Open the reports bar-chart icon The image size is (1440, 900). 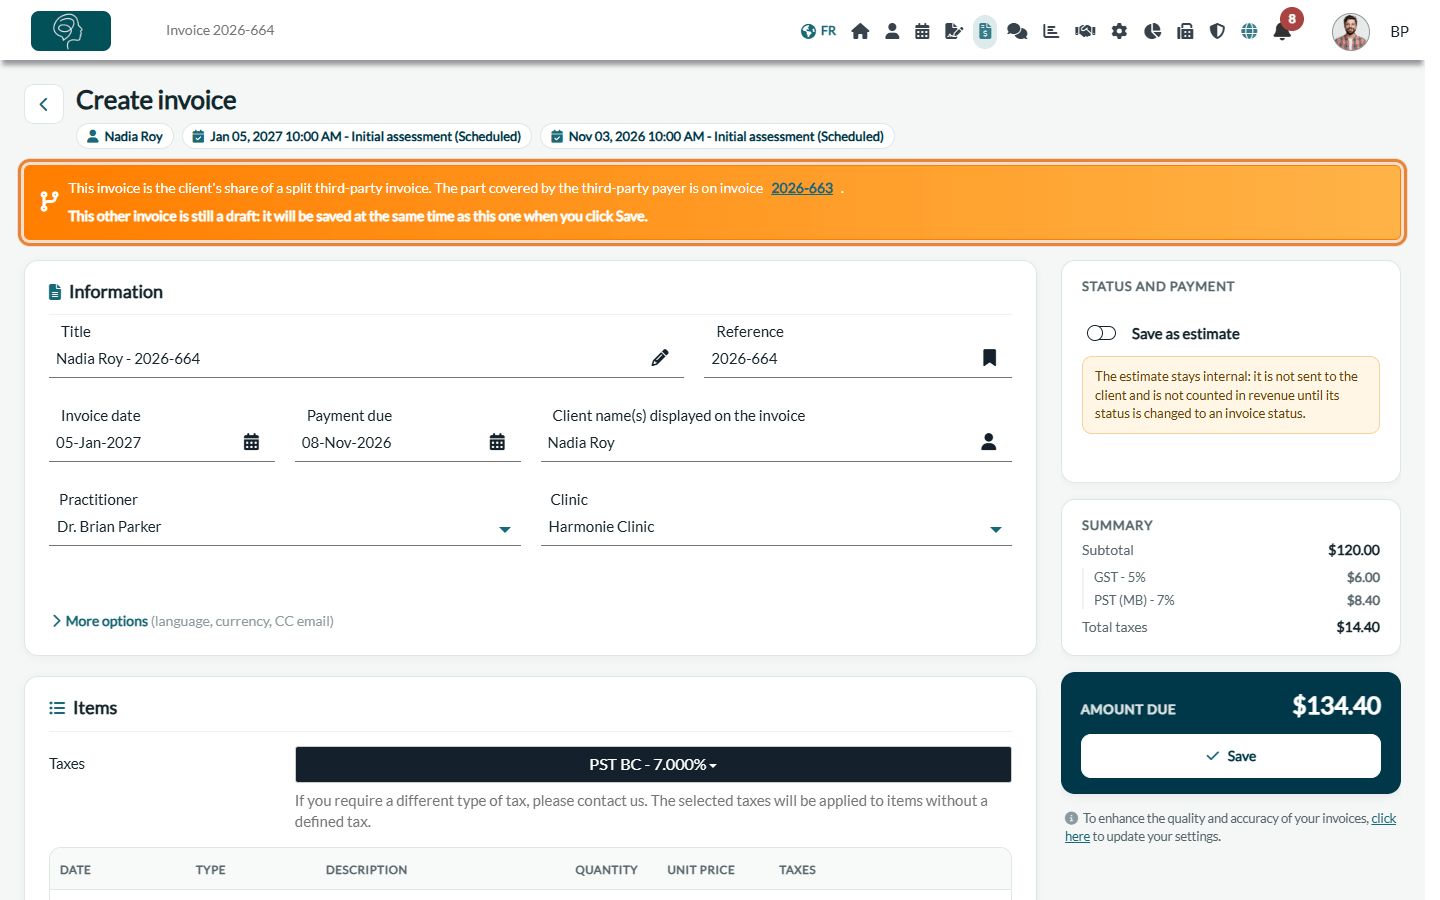[x=1051, y=31]
